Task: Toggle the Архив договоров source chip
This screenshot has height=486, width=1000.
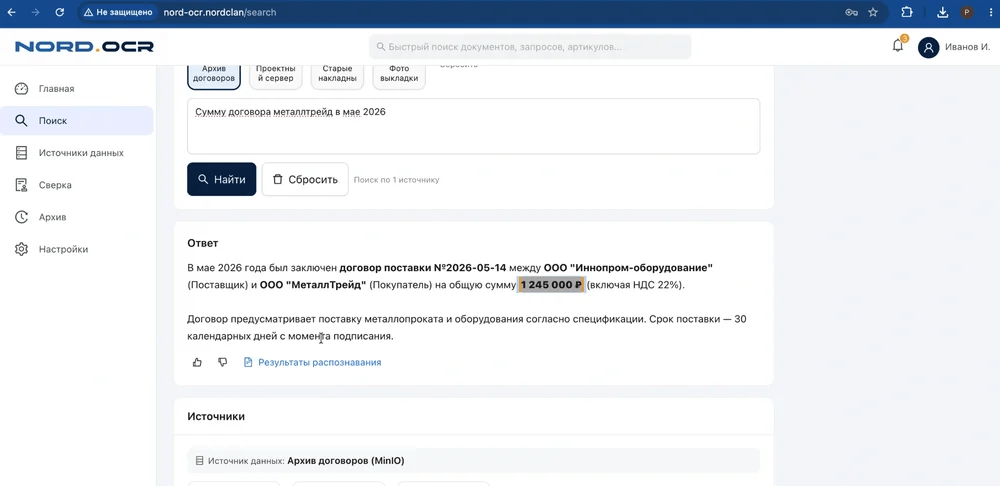Action: (x=214, y=75)
